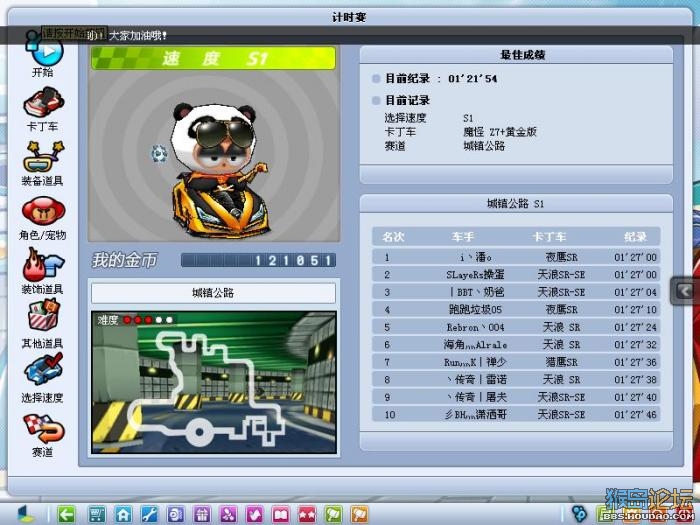The height and width of the screenshot is (525, 700).
Task: Click the 难度 difficulty dots indicator
Action: tap(135, 320)
